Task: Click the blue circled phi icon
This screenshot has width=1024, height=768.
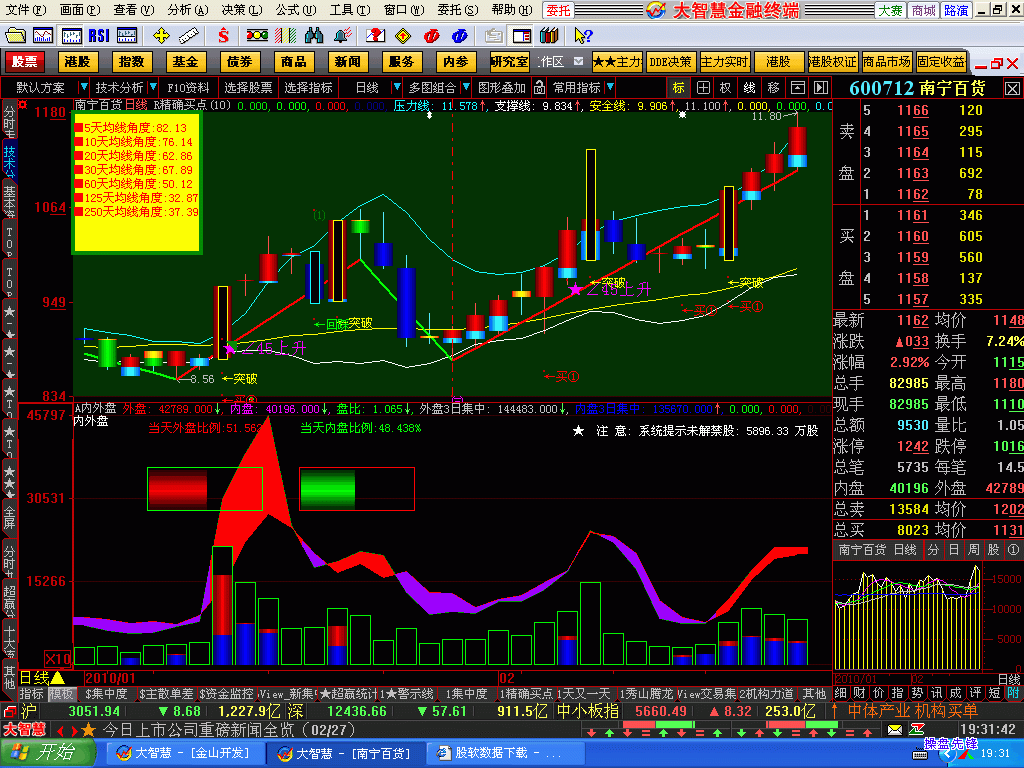Action: tap(460, 35)
